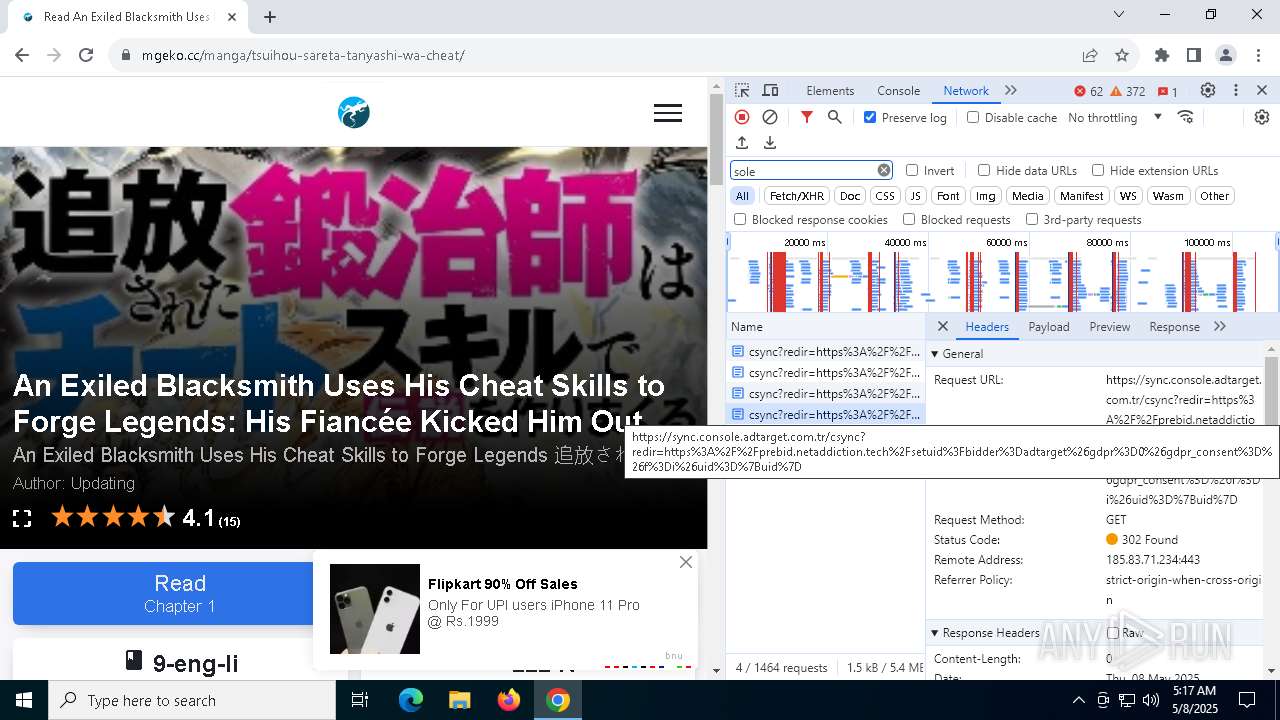Export HAR file download icon
Image resolution: width=1280 pixels, height=720 pixels.
770,143
